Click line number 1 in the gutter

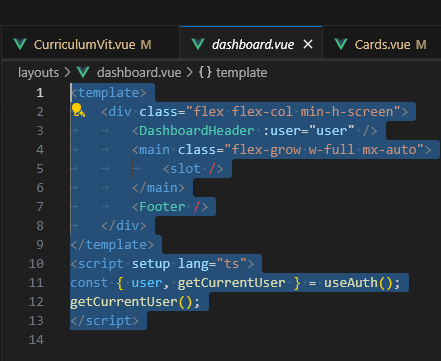(40, 93)
